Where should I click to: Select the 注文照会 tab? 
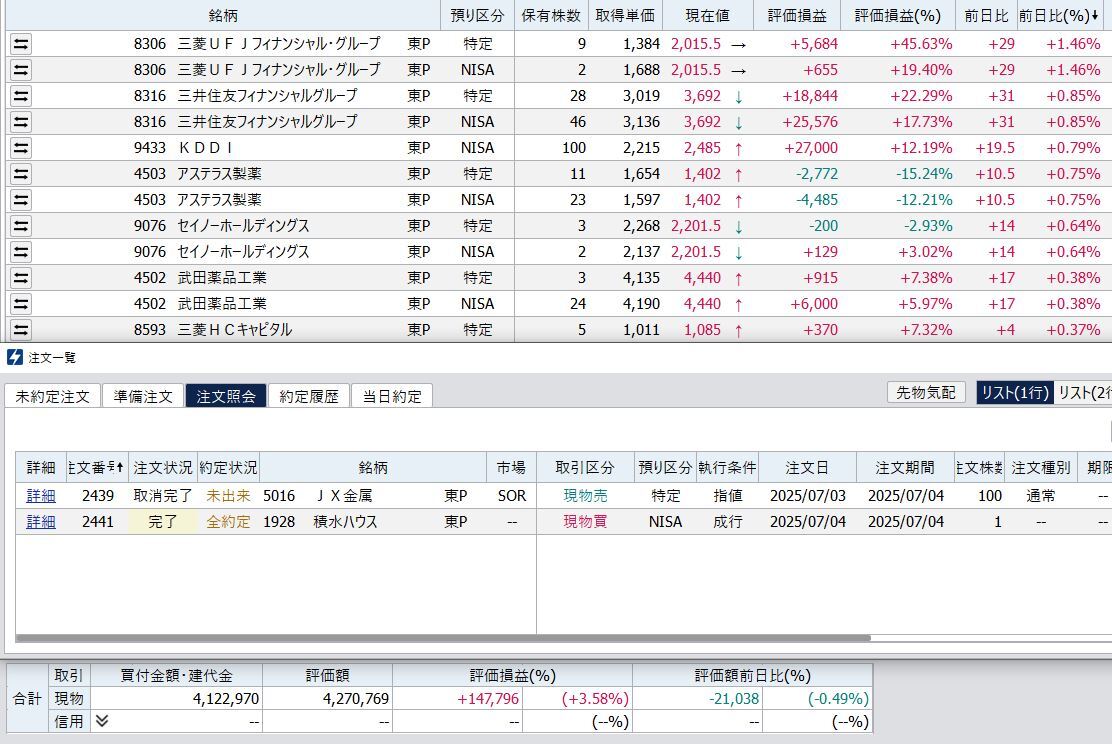pyautogui.click(x=226, y=396)
